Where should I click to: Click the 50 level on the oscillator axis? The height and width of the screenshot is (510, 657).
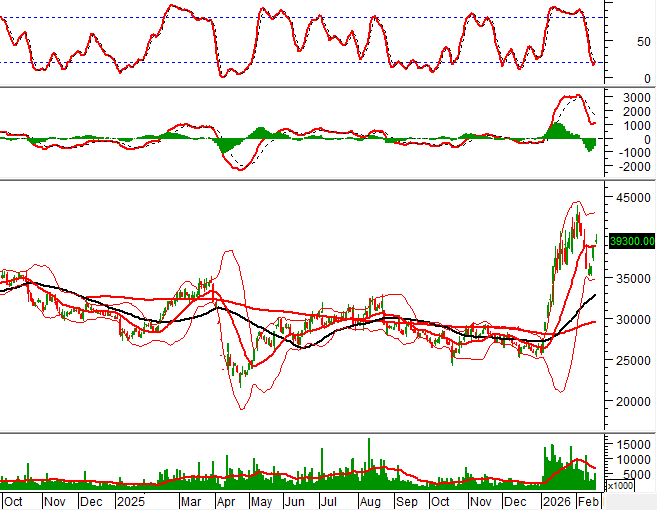click(x=628, y=42)
